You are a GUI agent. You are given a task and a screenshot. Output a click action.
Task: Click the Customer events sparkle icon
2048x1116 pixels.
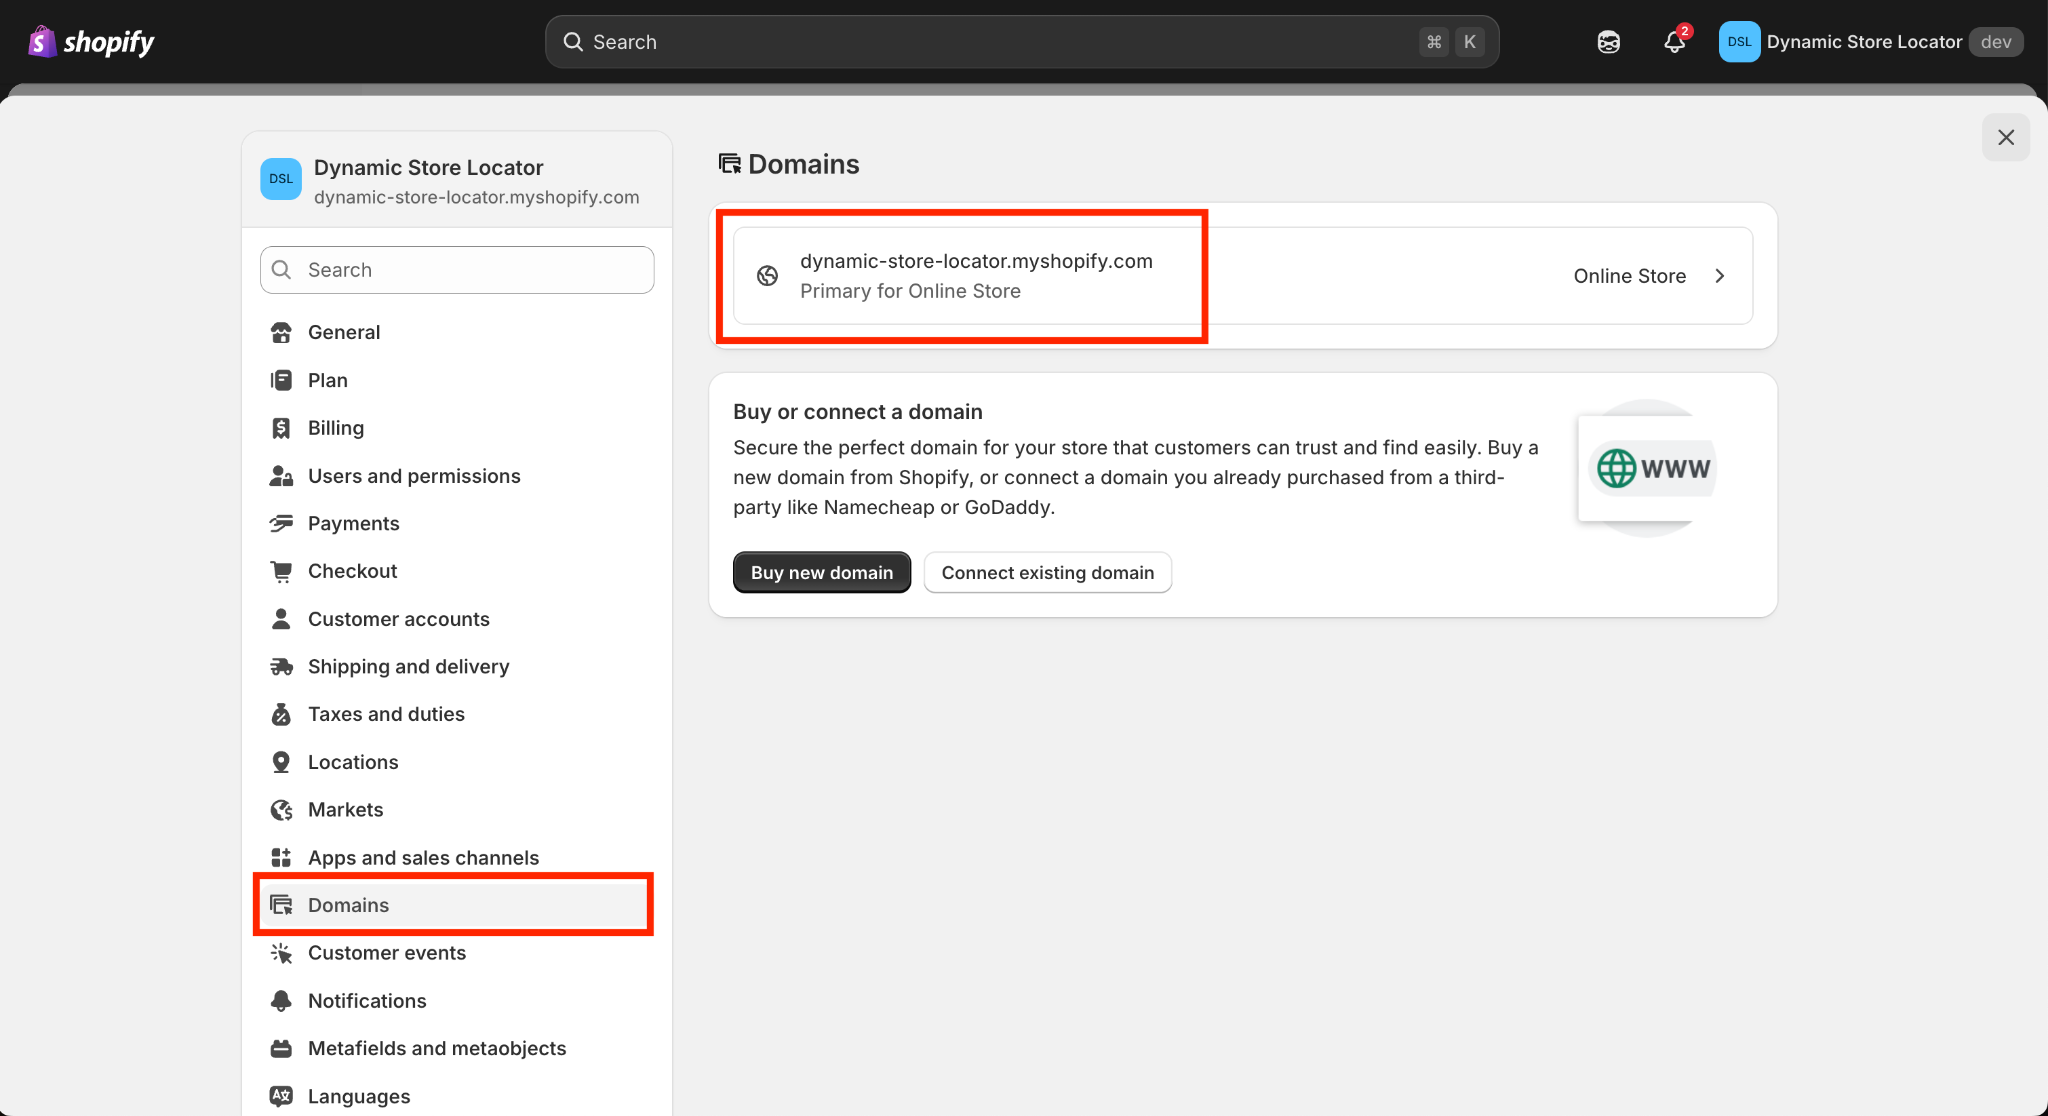tap(281, 953)
